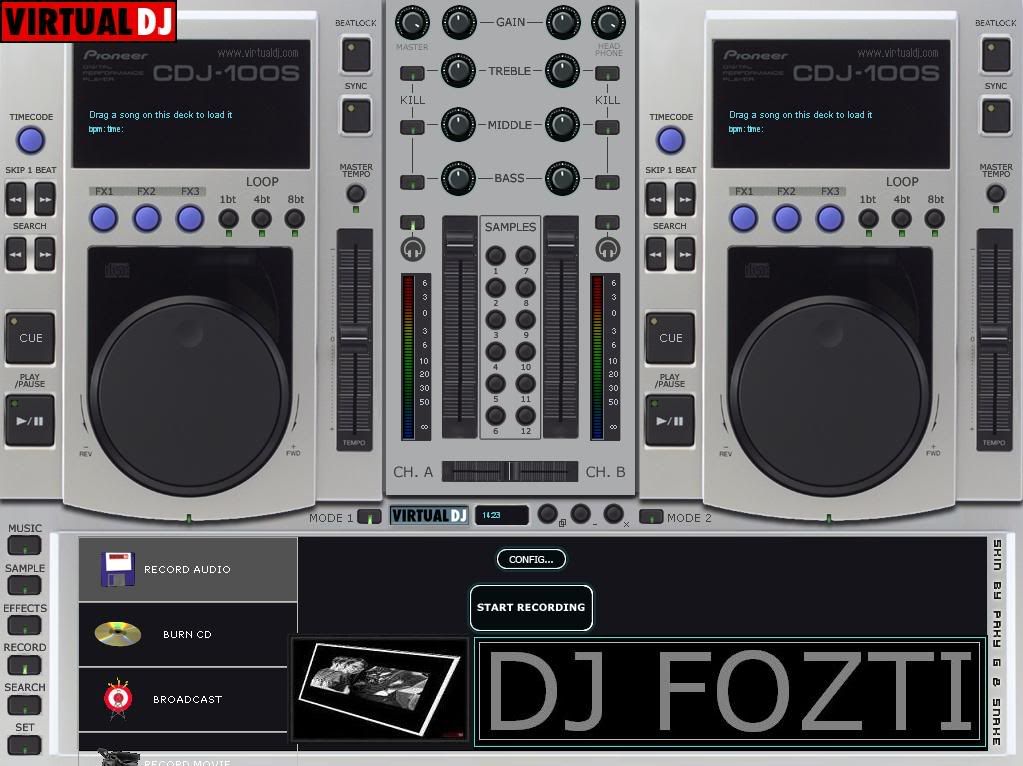Toggle channel A treble KILL button
Image resolution: width=1023 pixels, height=766 pixels.
pos(412,73)
